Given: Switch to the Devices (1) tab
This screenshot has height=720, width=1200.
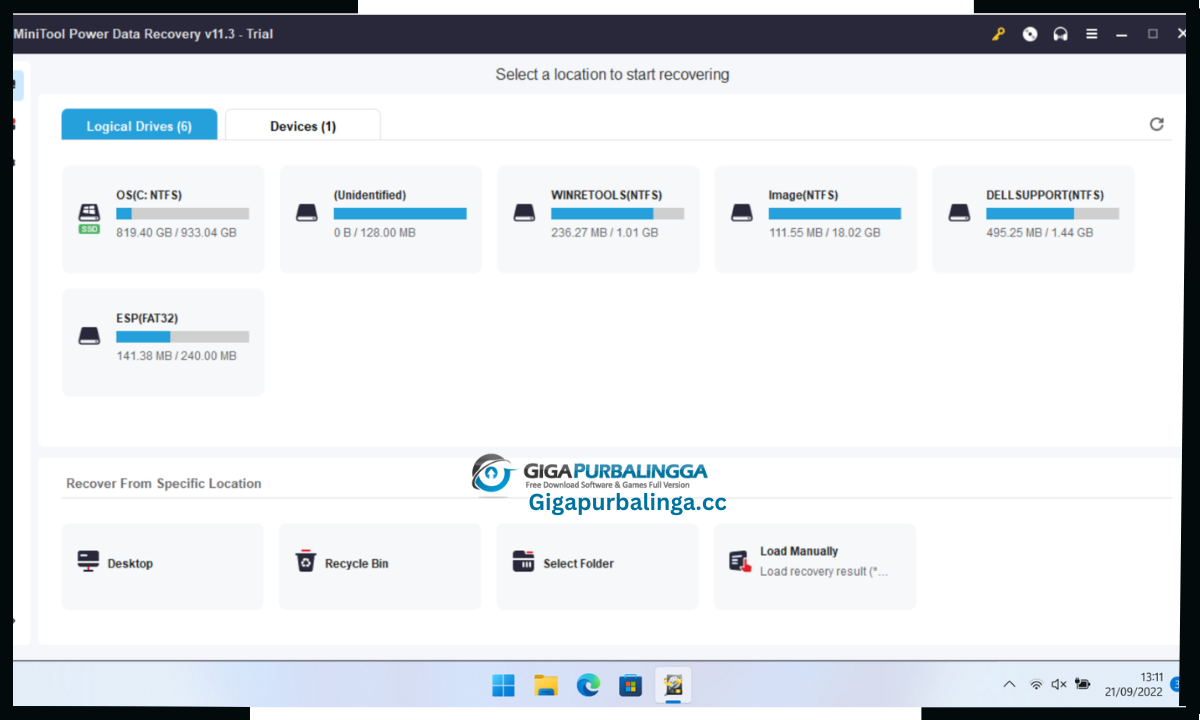Looking at the screenshot, I should (x=303, y=125).
